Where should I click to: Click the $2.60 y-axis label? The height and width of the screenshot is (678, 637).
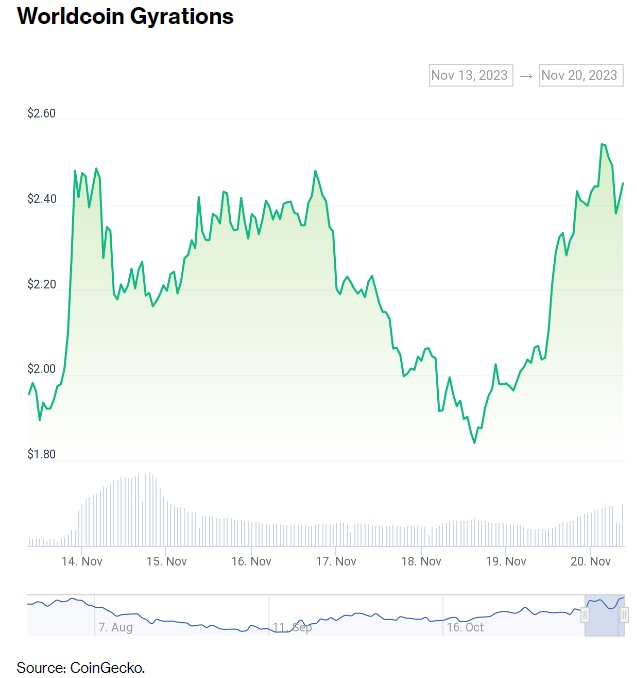tap(42, 114)
